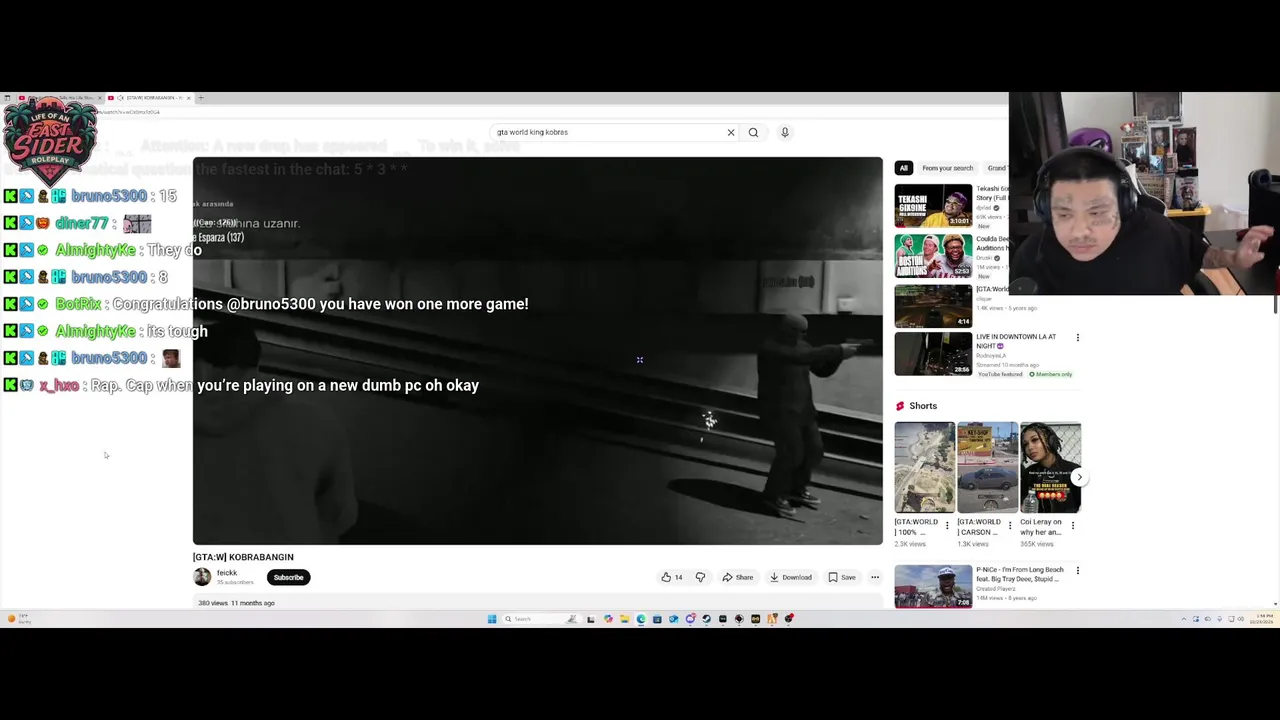Clear the YouTube search box text
This screenshot has width=1280, height=720.
click(731, 132)
